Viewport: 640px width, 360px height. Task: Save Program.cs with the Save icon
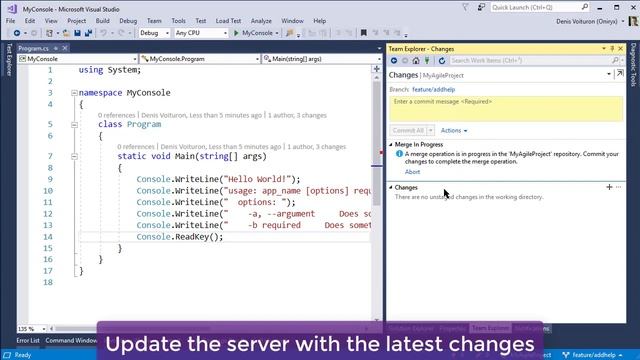click(x=77, y=33)
